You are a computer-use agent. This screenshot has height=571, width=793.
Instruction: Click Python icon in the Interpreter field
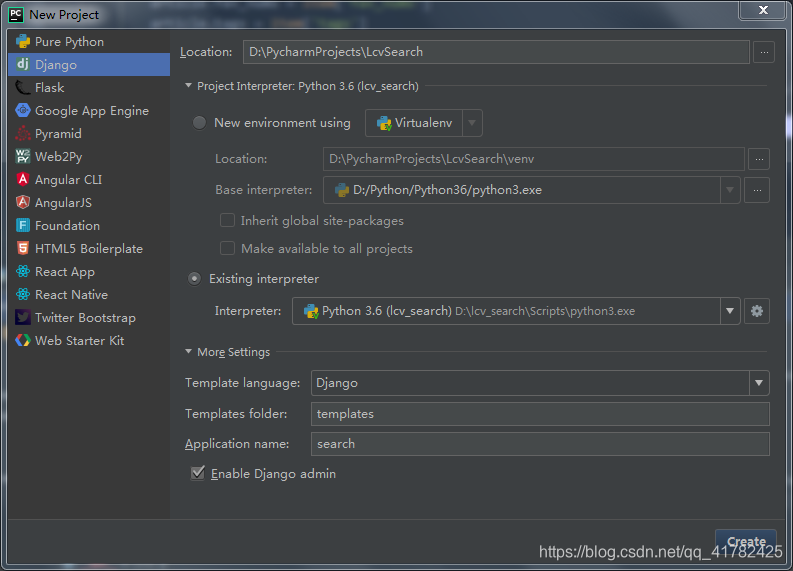[x=311, y=311]
